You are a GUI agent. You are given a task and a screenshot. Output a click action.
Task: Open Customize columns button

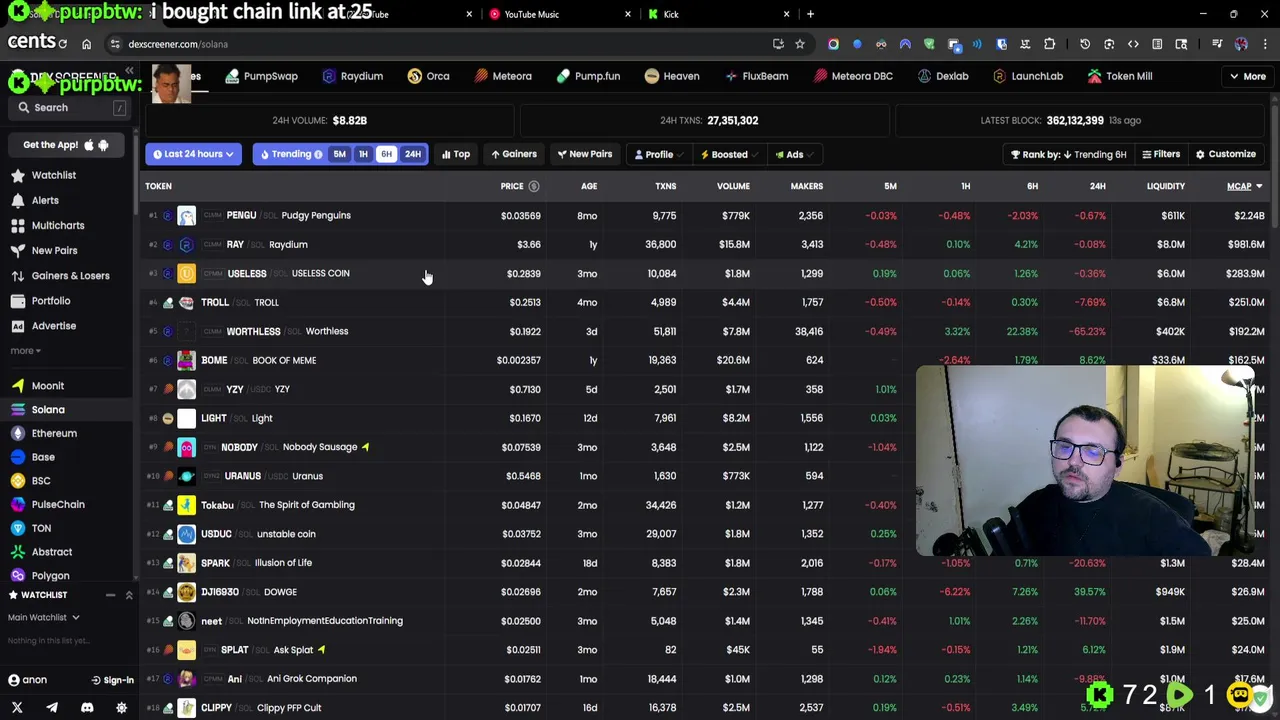(x=1226, y=154)
